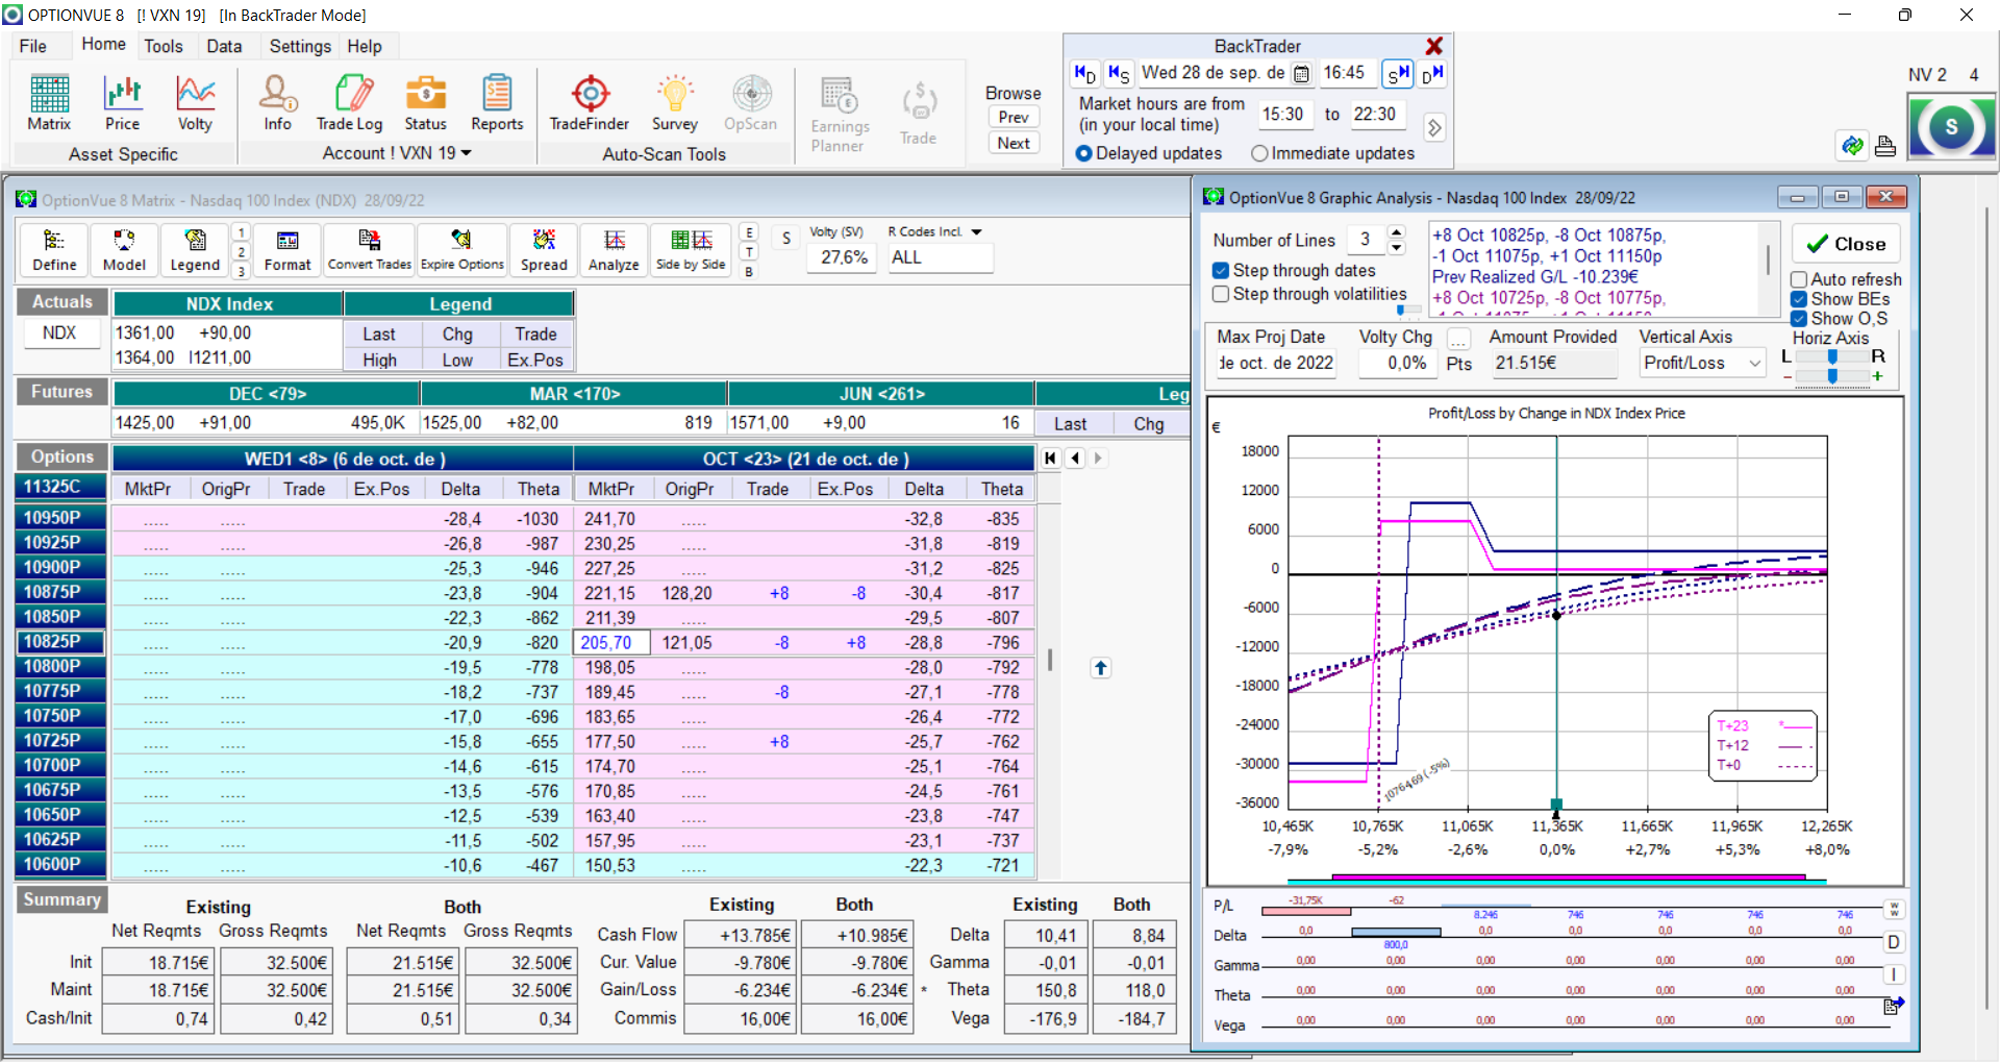Click Browse Prev button
The image size is (2000, 1063).
coord(1013,117)
